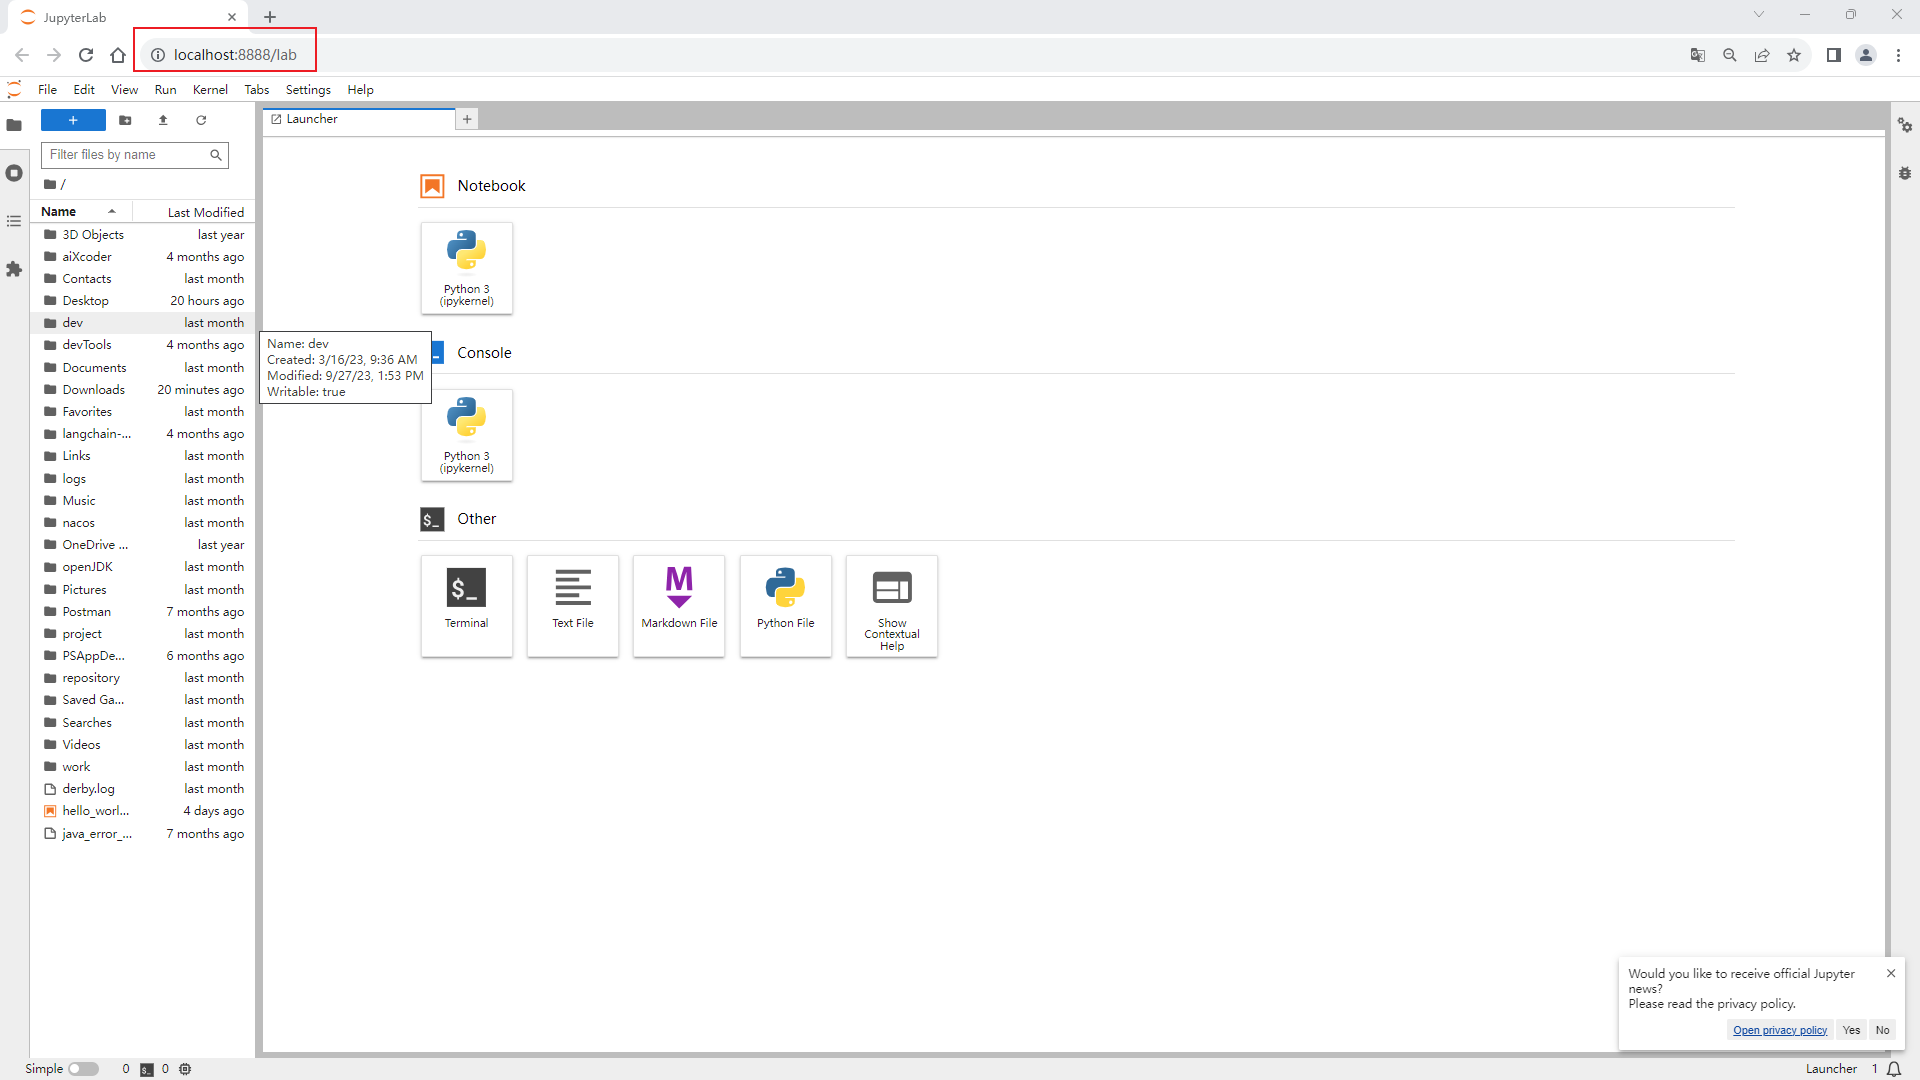This screenshot has height=1080, width=1920.
Task: Click the Upload Files icon
Action: pyautogui.click(x=163, y=120)
